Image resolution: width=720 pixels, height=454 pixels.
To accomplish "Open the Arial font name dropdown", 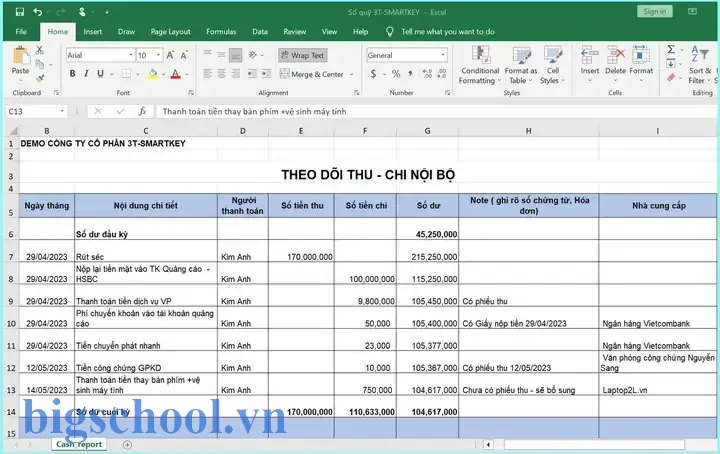I will coord(131,55).
